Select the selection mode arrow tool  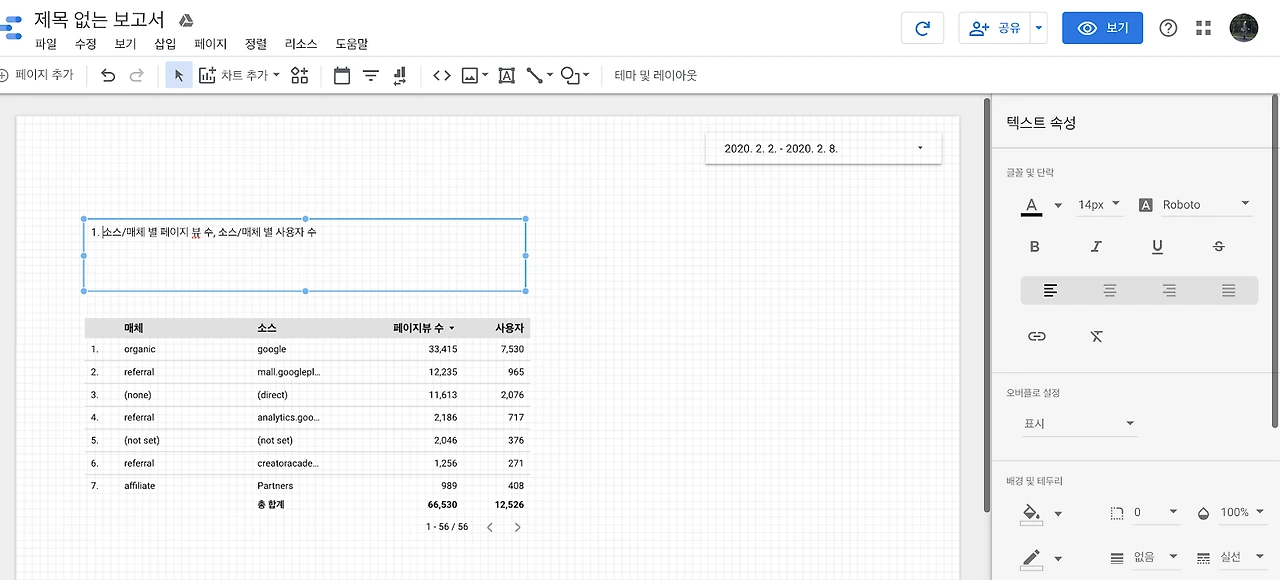tap(179, 75)
